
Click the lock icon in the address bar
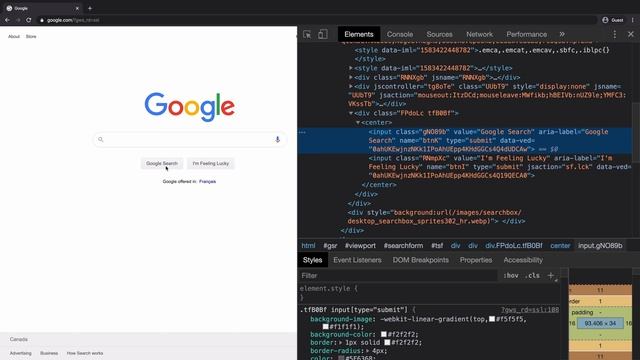(42, 20)
